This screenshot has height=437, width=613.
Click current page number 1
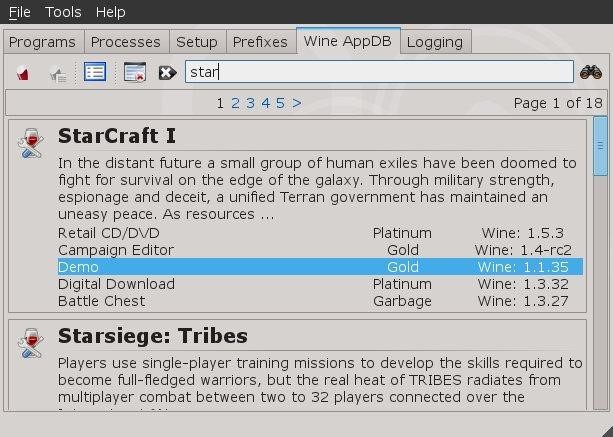[220, 103]
